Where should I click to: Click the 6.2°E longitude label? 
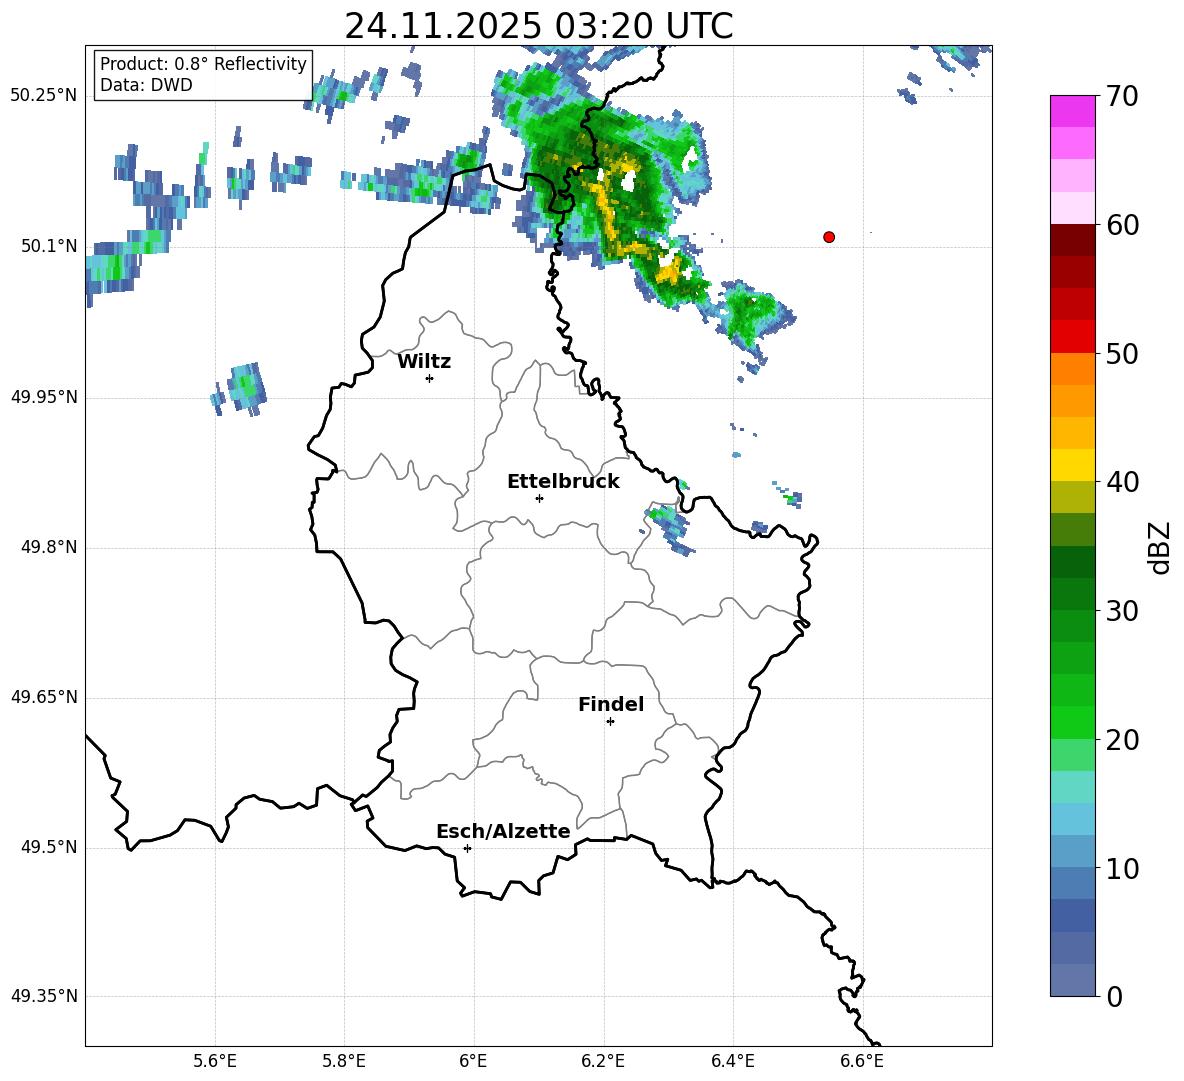pyautogui.click(x=603, y=1061)
